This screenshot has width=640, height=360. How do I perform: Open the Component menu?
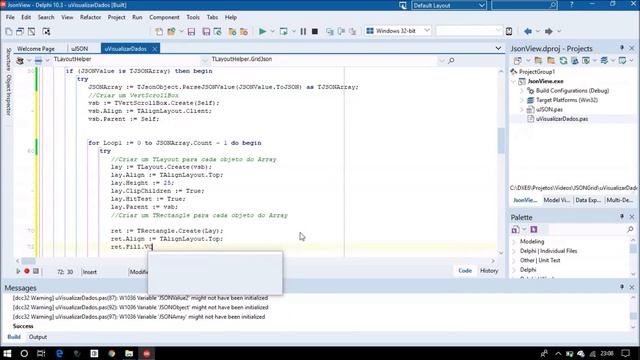[164, 17]
